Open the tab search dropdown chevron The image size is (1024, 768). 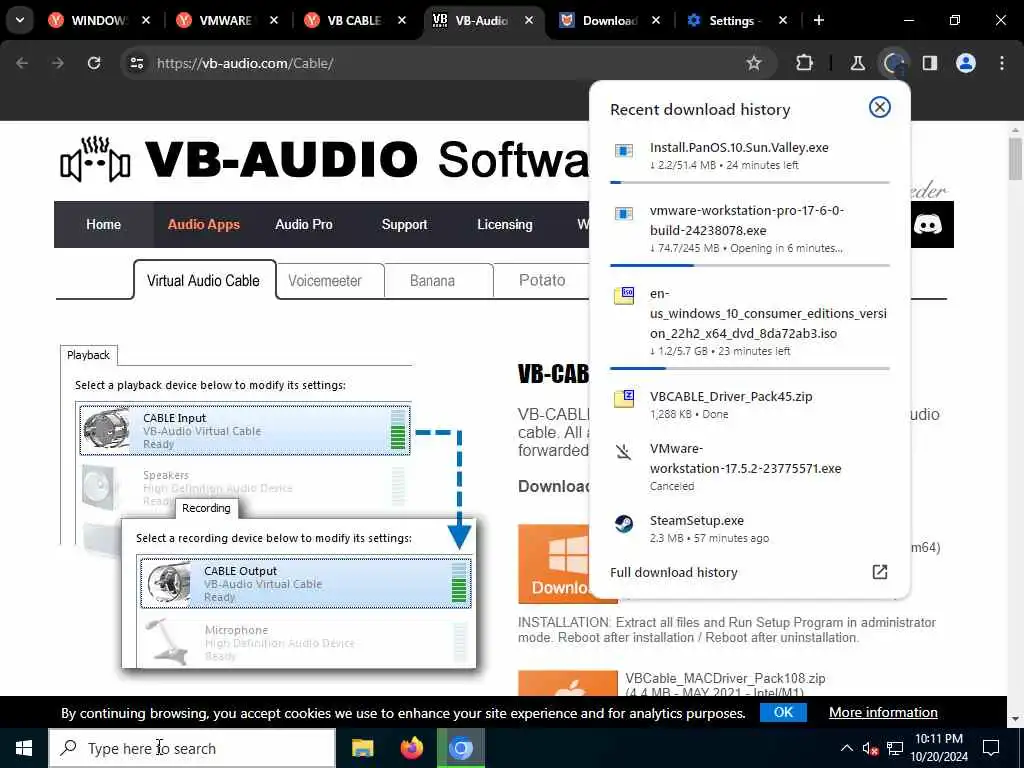pyautogui.click(x=20, y=20)
